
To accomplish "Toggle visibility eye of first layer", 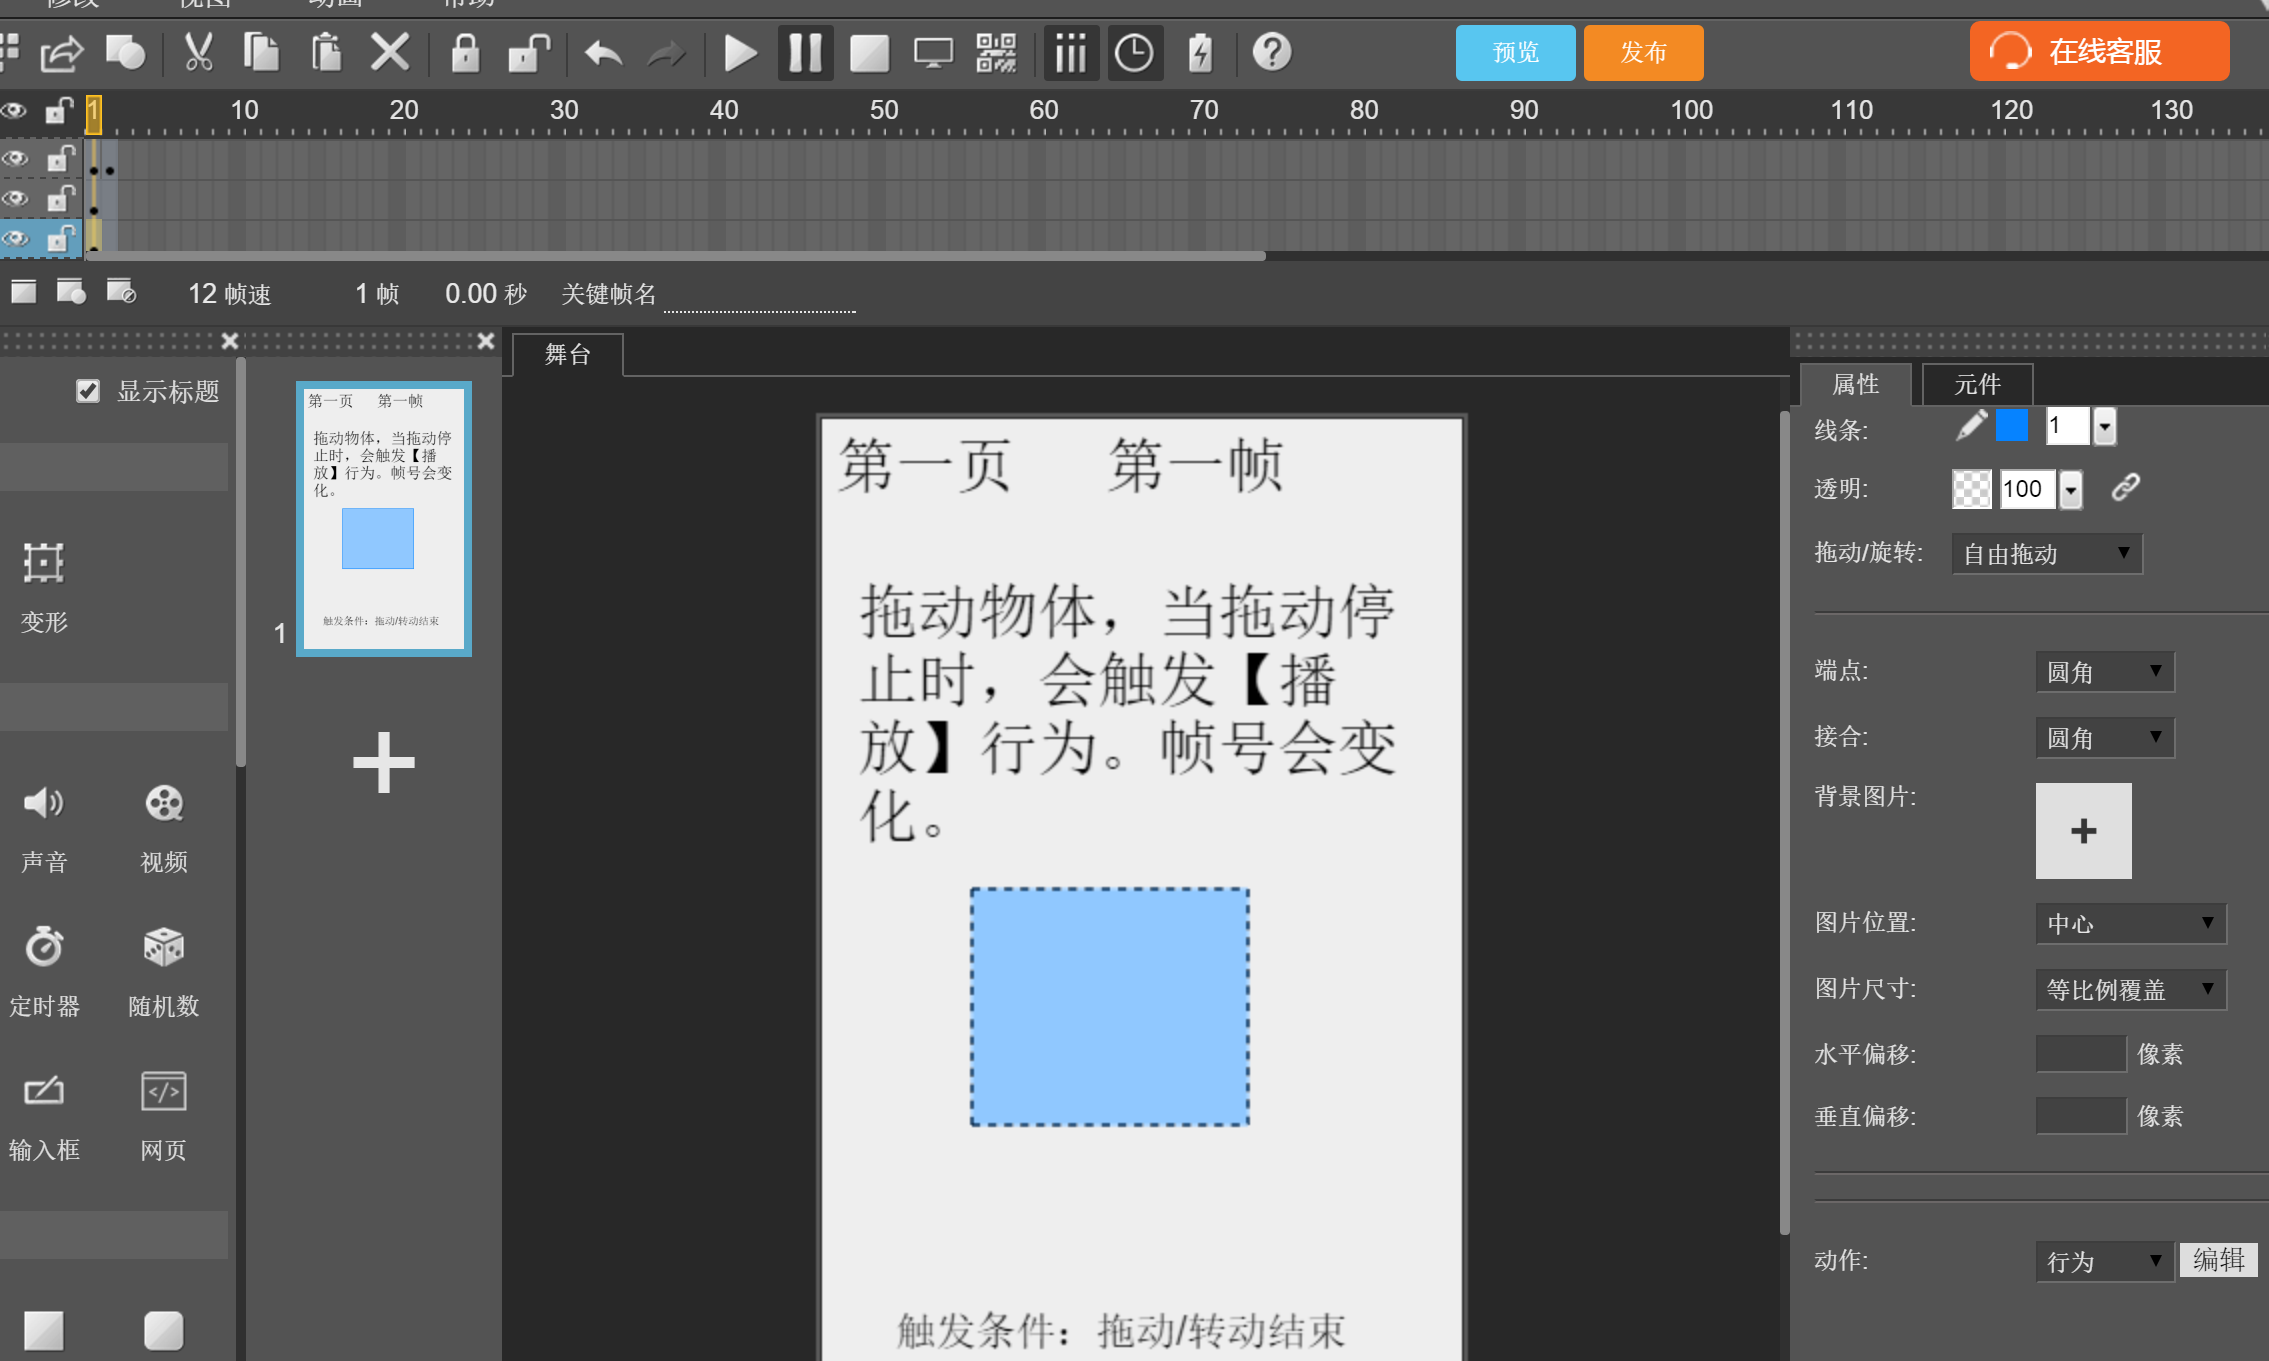I will coord(14,158).
